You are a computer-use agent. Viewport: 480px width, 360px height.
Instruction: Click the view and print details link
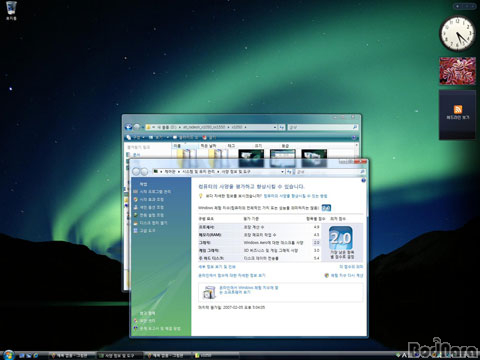coord(217,267)
